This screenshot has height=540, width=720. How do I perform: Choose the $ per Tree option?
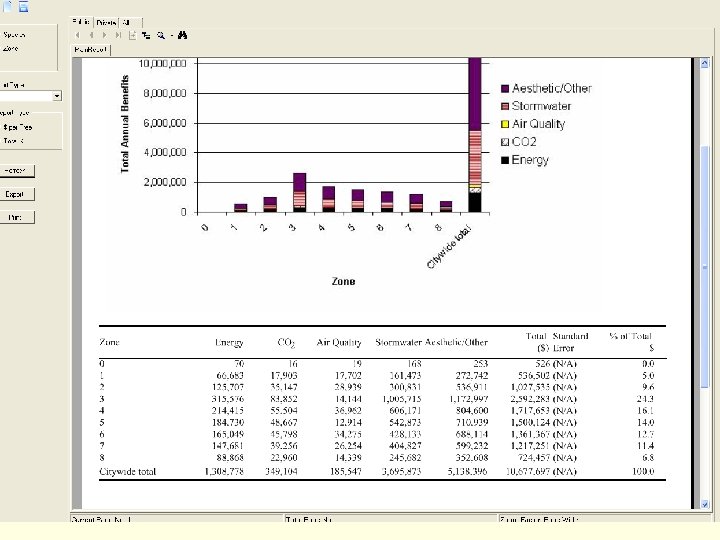tap(17, 127)
